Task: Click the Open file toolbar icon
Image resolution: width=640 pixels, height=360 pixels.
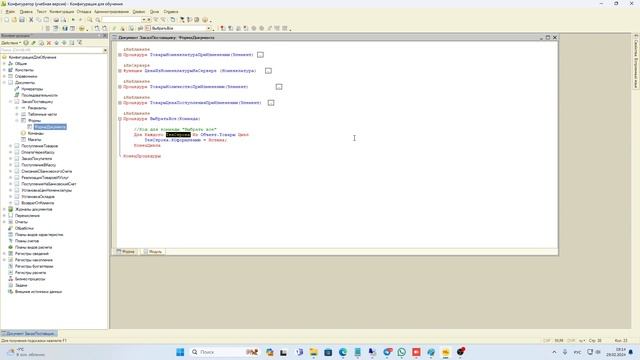Action: (14, 20)
